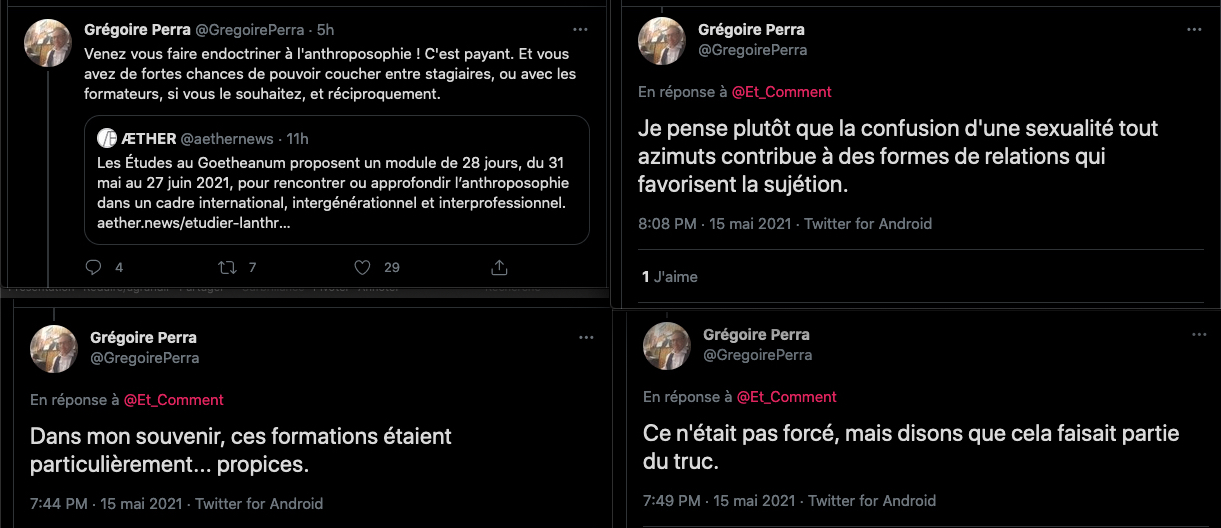Open the ÆTHER account avatar icon

click(x=108, y=138)
